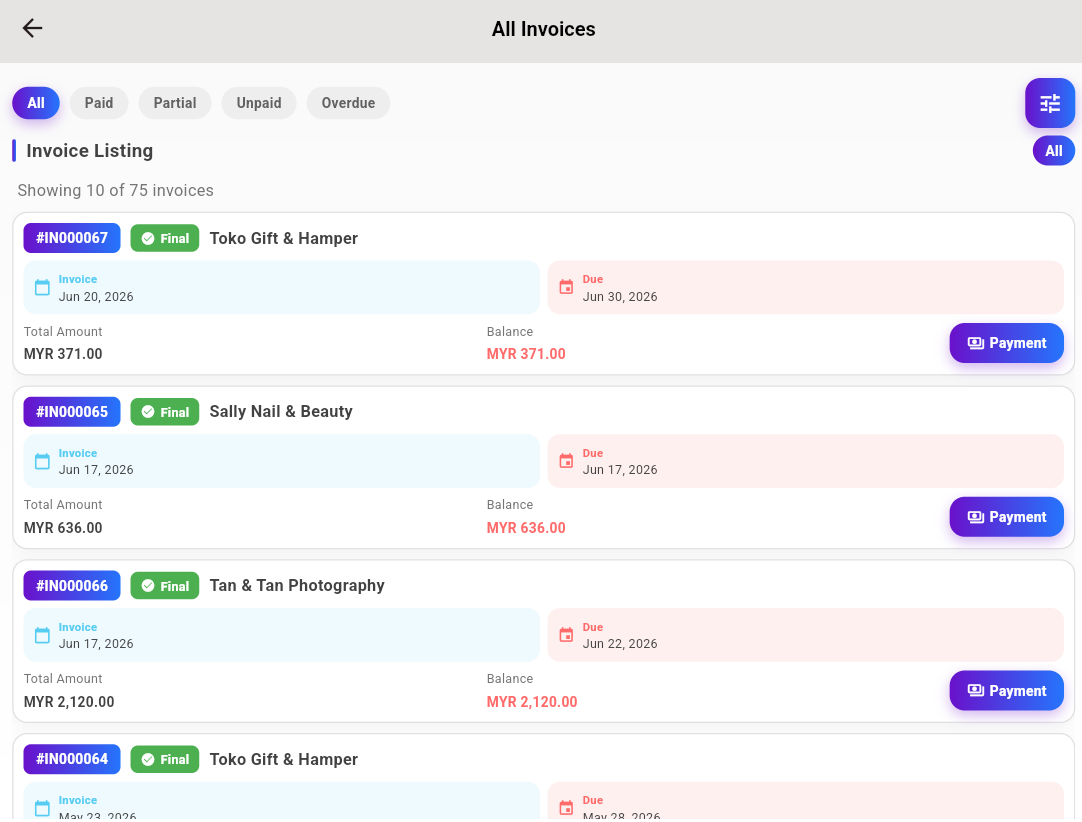Click invoice date calendar icon for Jun 20, 2026
The width and height of the screenshot is (1082, 822).
[42, 287]
